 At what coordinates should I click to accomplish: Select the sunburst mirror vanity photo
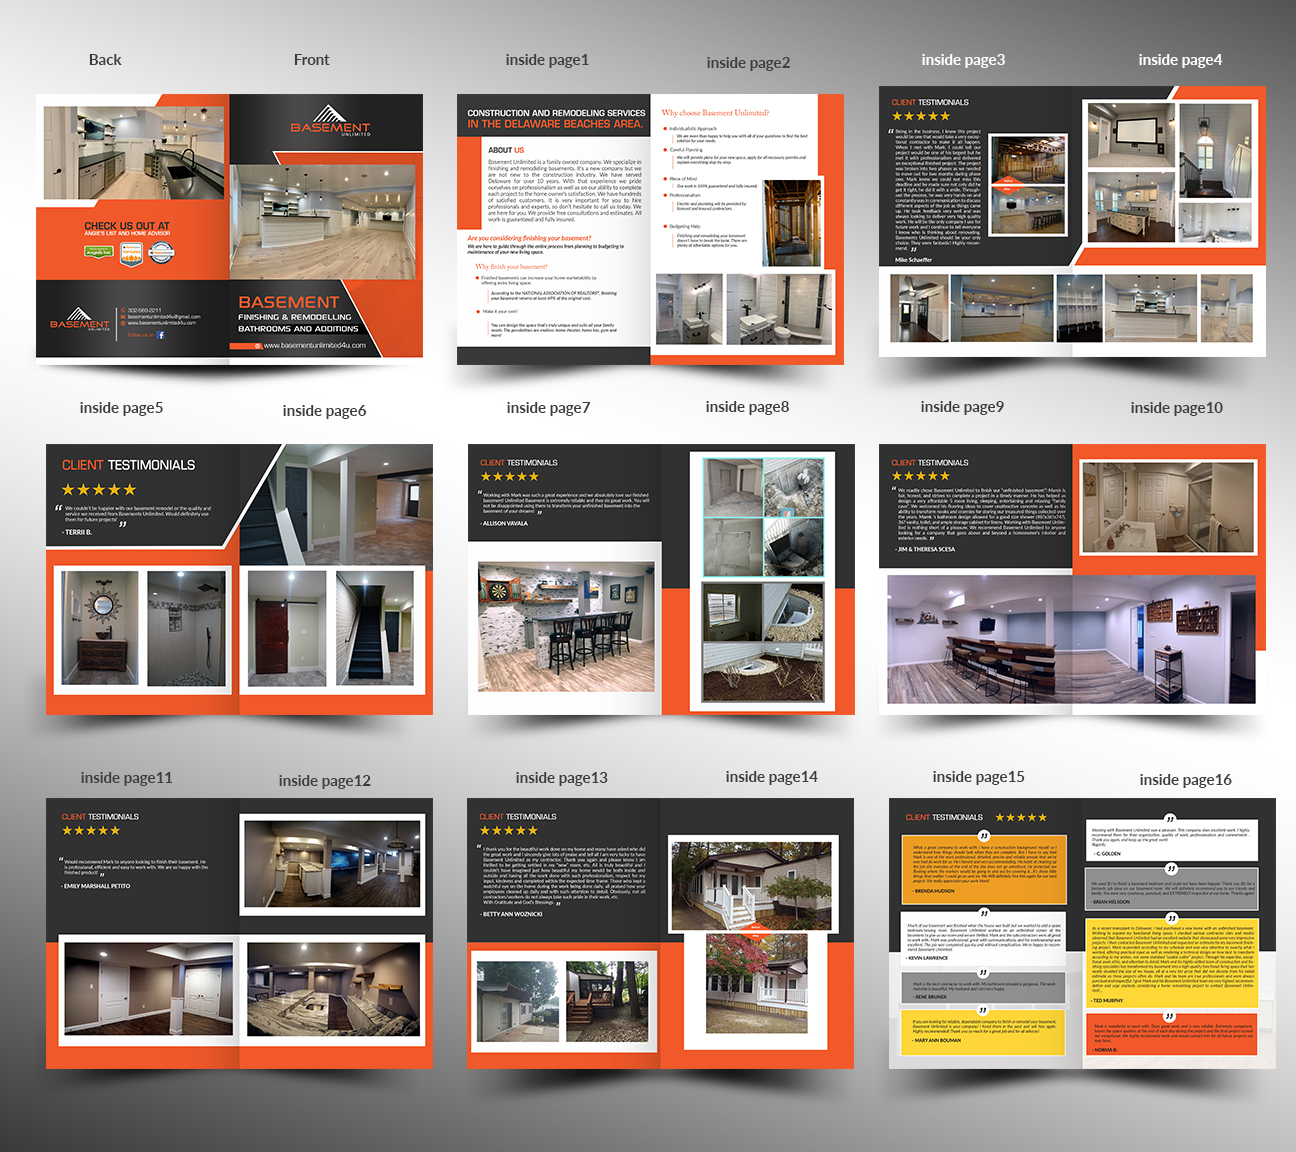coord(100,629)
